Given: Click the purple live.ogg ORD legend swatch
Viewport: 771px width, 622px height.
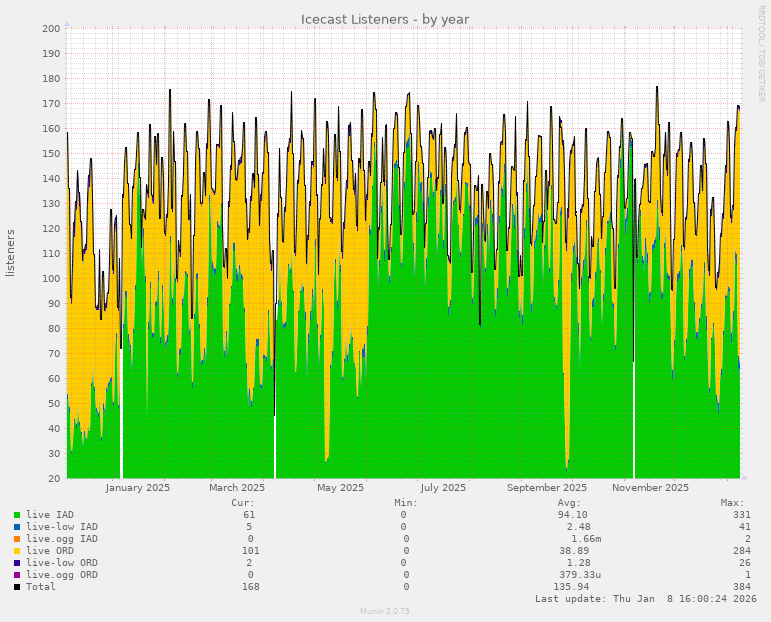Looking at the screenshot, I should click(x=17, y=575).
